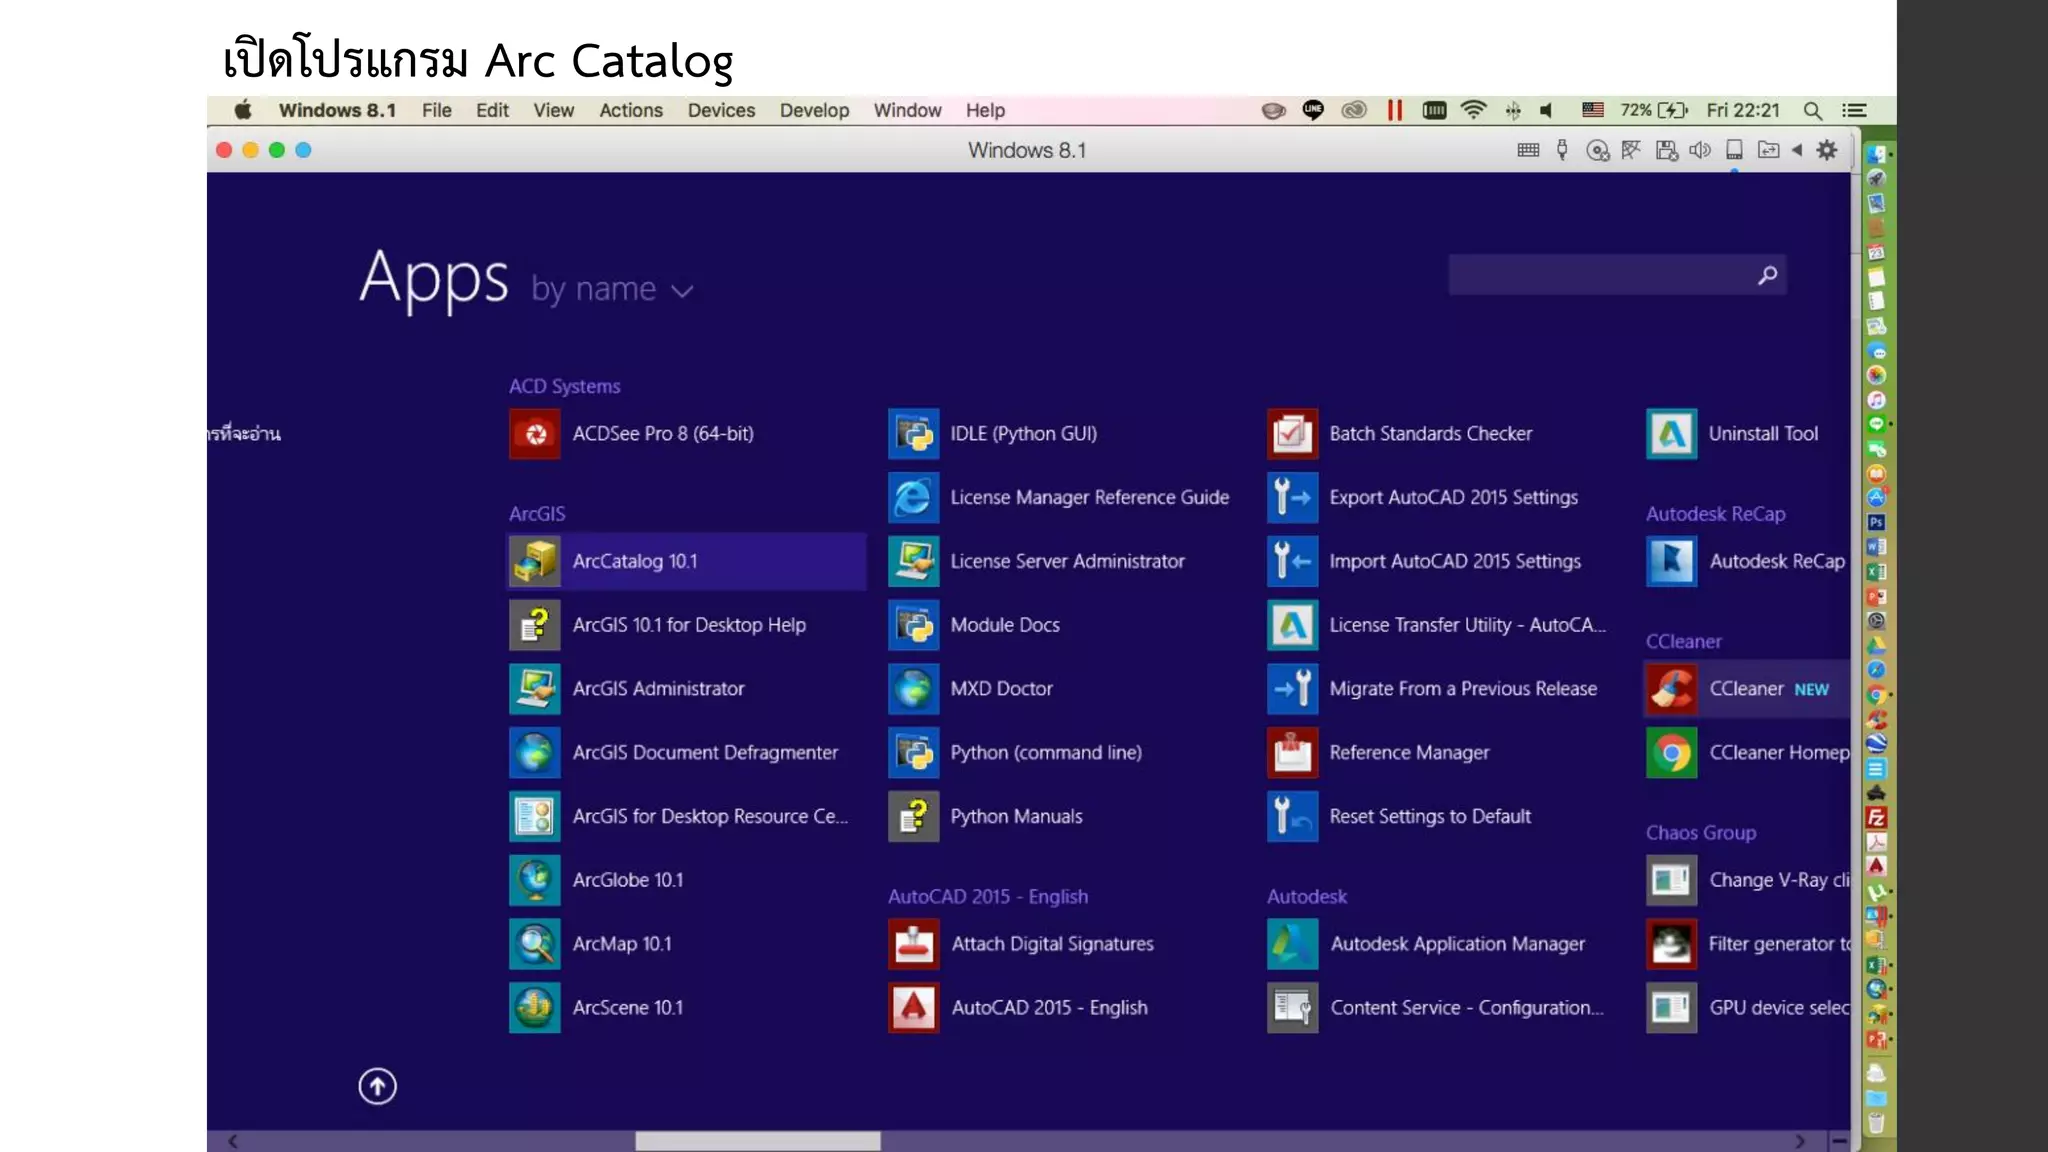Open License Manager Reference Guide icon
This screenshot has height=1152, width=2048.
coord(914,498)
